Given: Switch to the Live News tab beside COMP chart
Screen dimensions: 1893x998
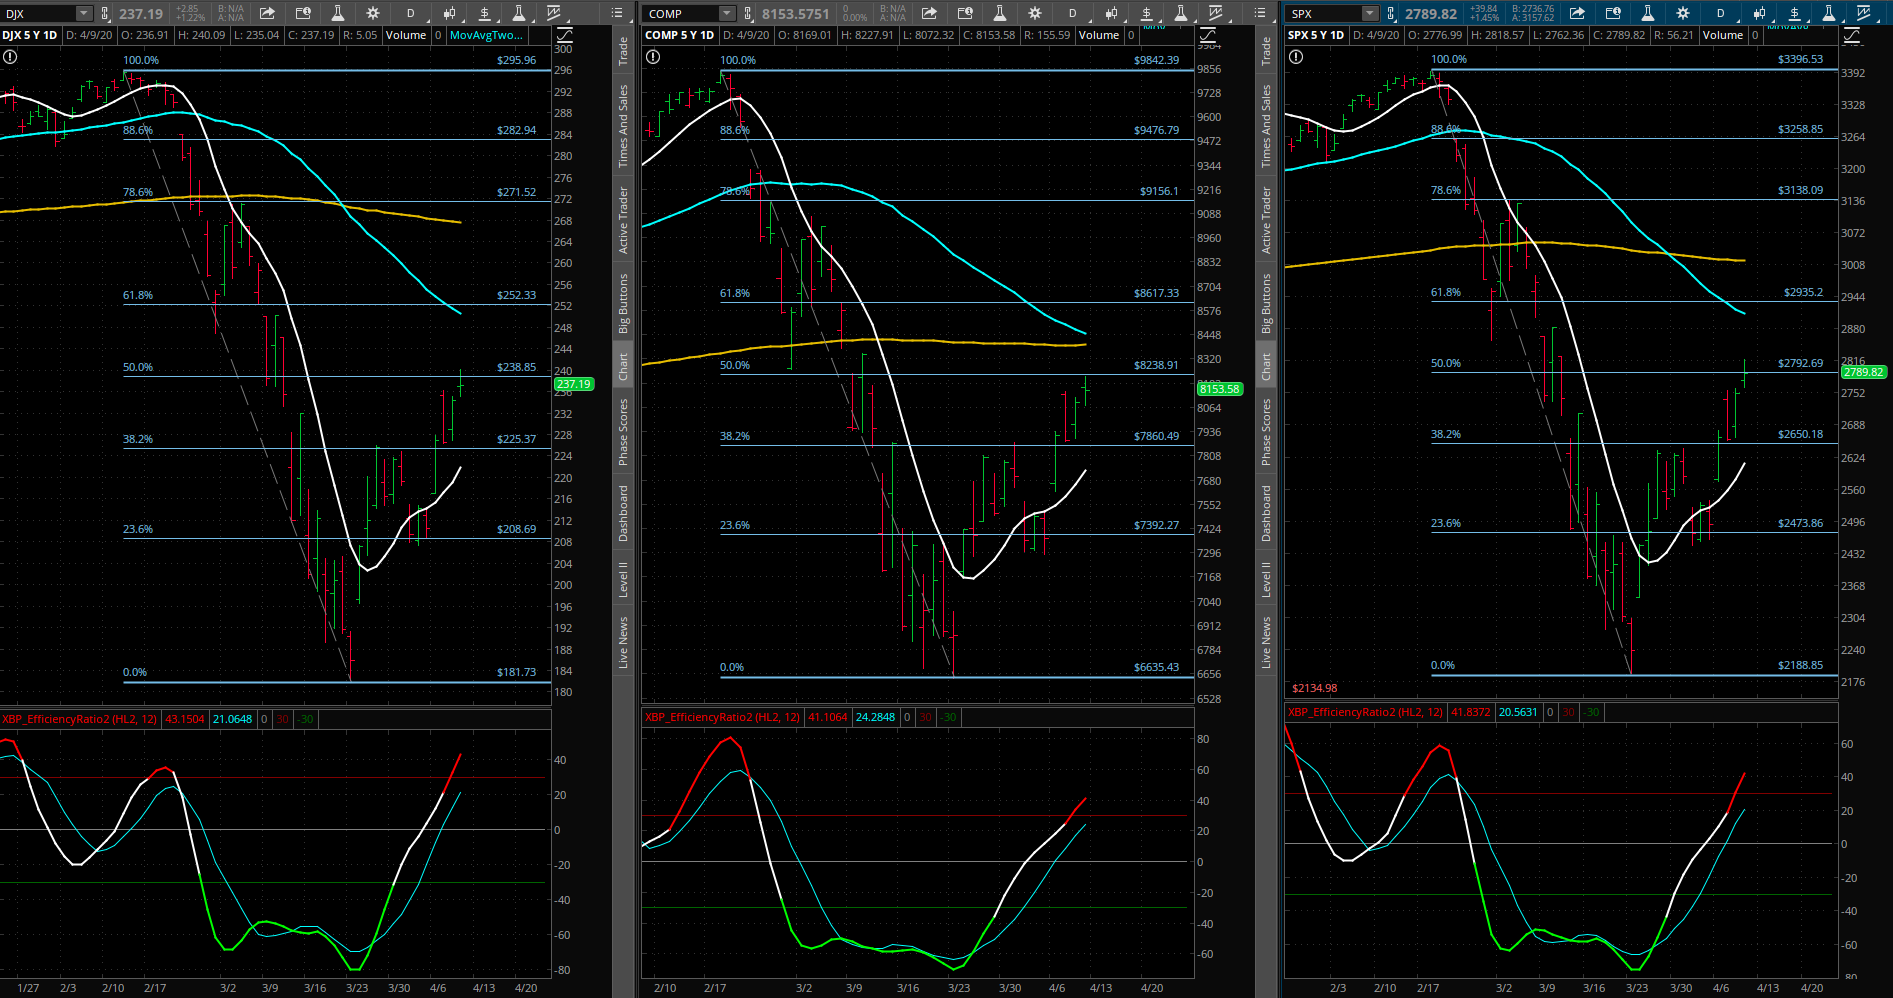Looking at the screenshot, I should tap(1266, 642).
